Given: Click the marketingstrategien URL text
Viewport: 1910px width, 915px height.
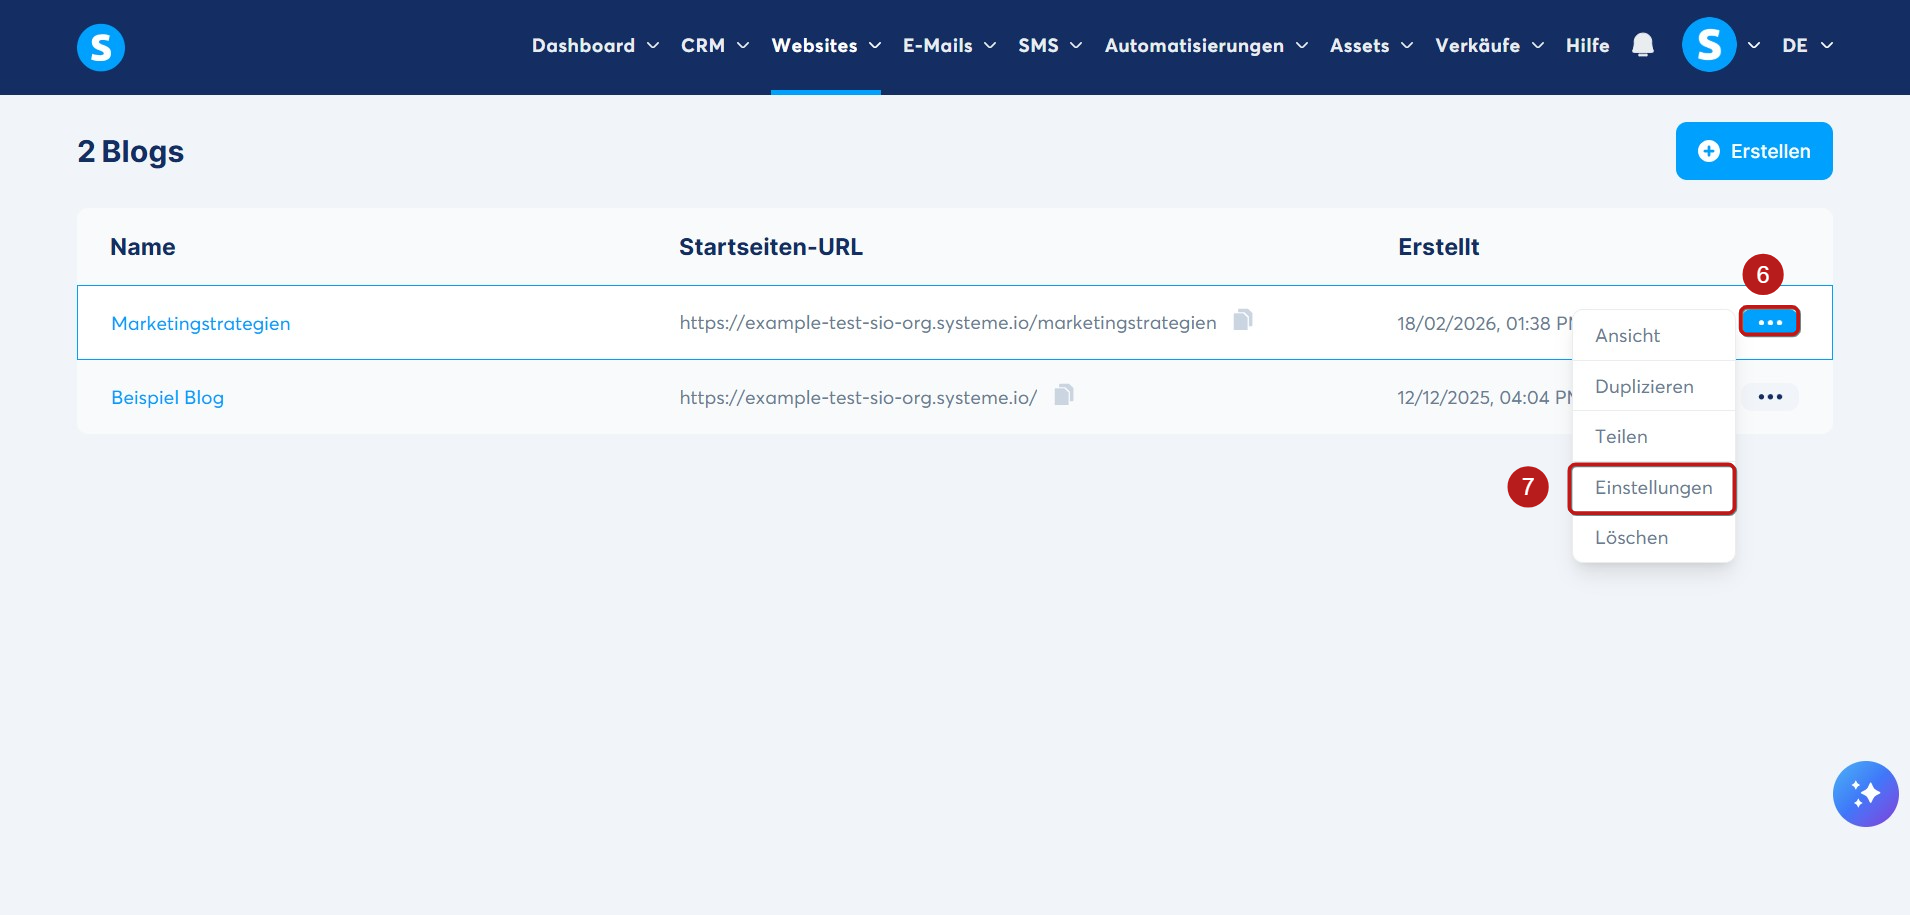Looking at the screenshot, I should tap(948, 322).
